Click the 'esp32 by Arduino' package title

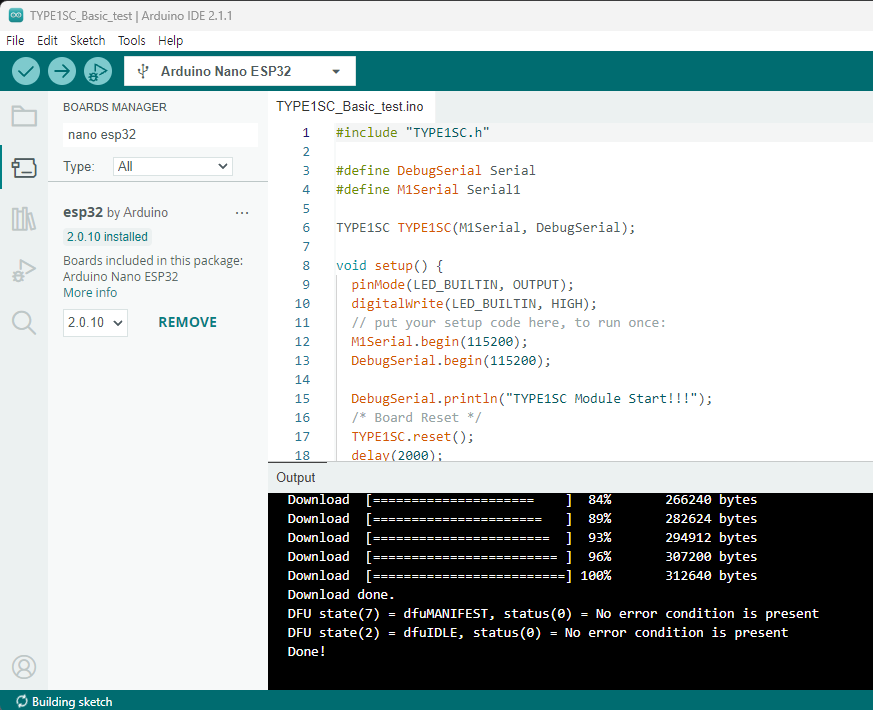(x=116, y=212)
